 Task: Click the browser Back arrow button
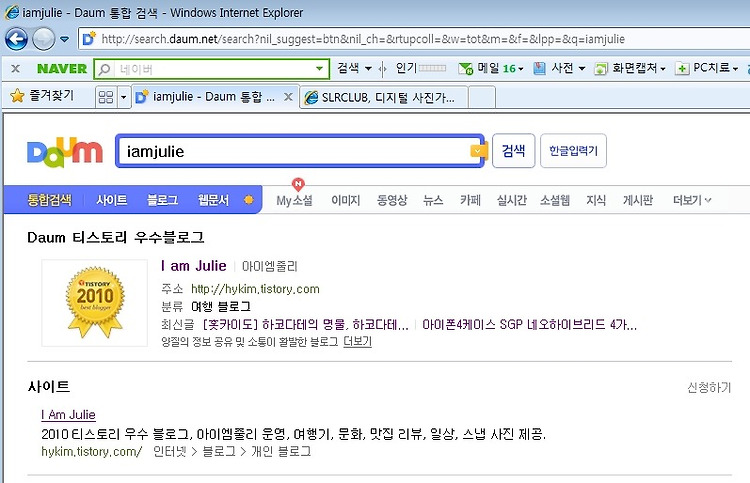click(x=16, y=39)
